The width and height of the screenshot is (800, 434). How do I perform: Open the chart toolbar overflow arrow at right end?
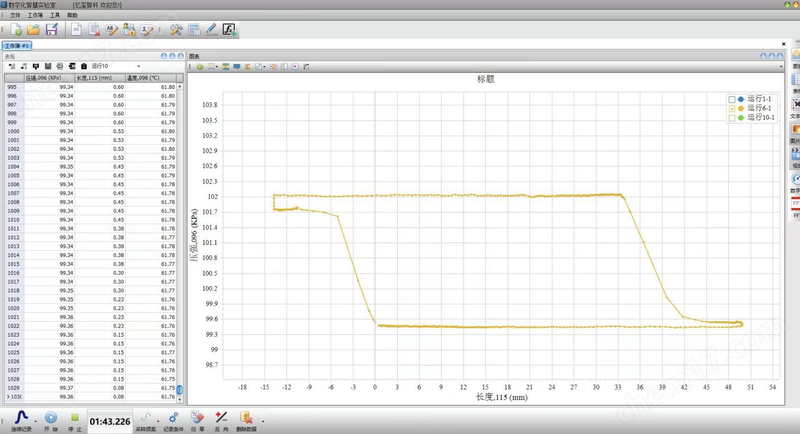click(781, 67)
